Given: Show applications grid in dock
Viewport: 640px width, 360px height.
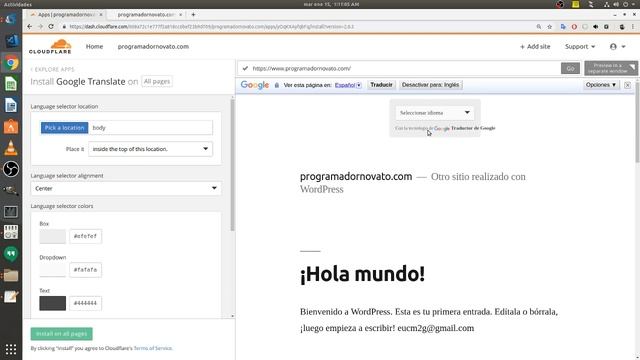Looking at the screenshot, I should coord(11,349).
